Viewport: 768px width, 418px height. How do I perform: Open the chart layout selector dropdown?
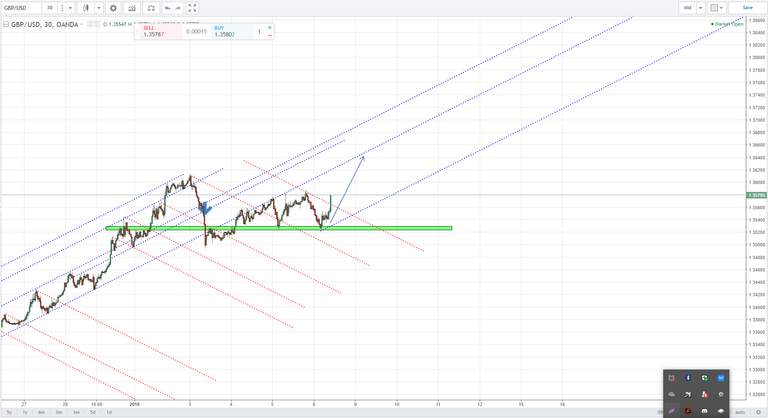(x=717, y=8)
